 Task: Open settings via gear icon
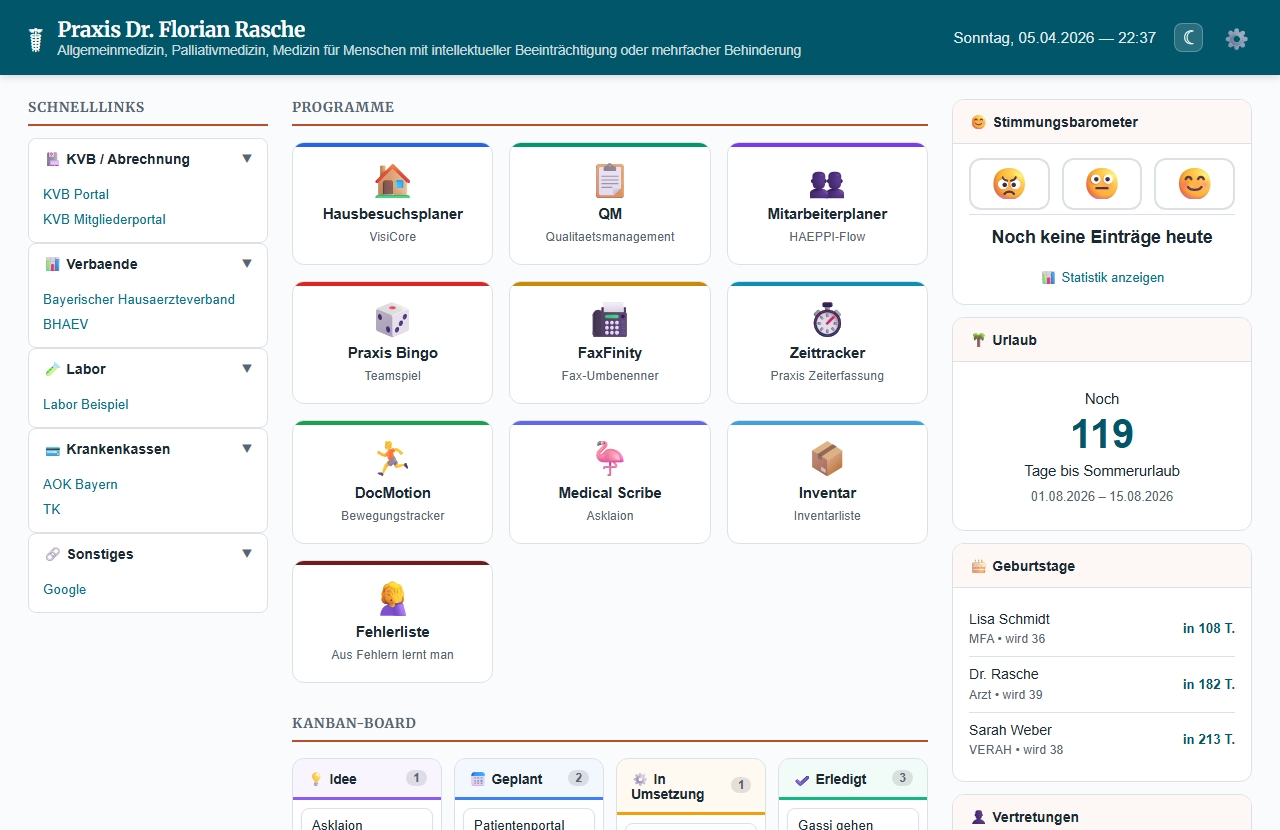coord(1237,38)
